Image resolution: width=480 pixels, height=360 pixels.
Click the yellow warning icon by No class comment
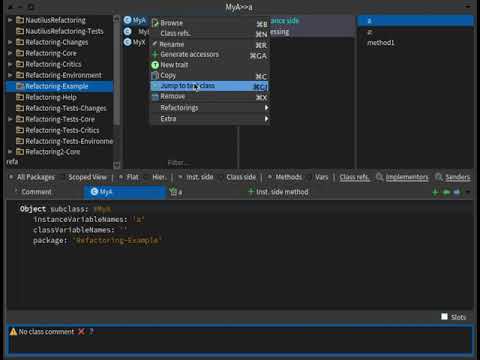13,332
